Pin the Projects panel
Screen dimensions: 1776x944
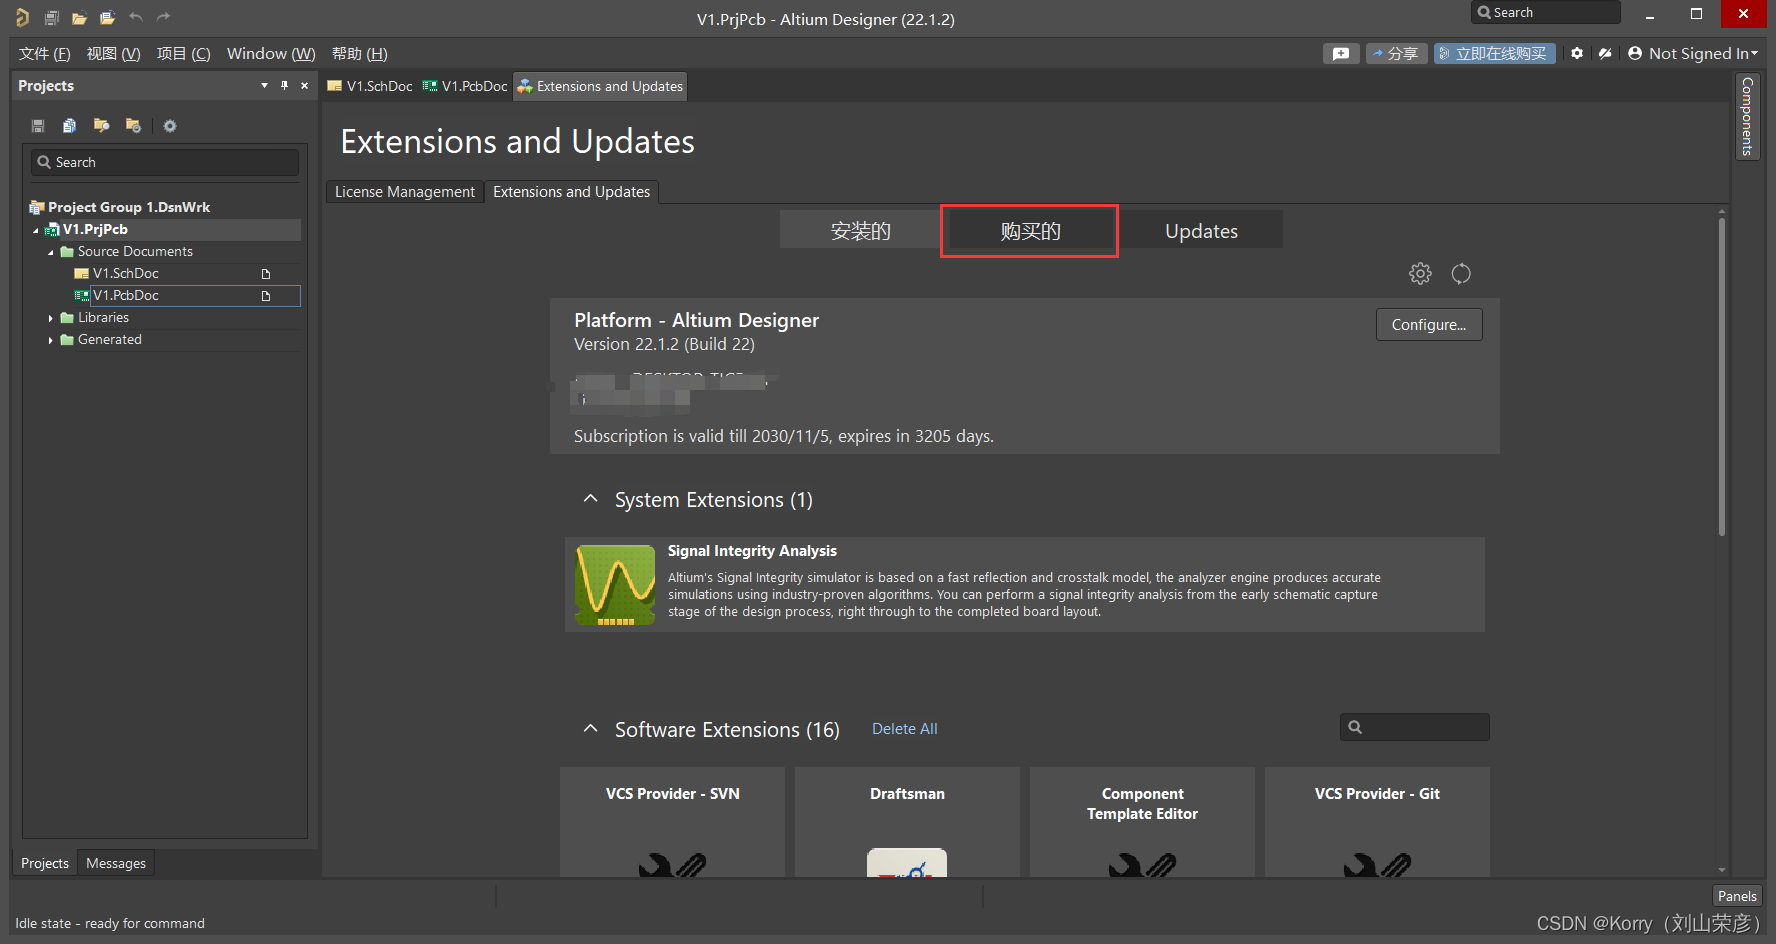[x=284, y=86]
